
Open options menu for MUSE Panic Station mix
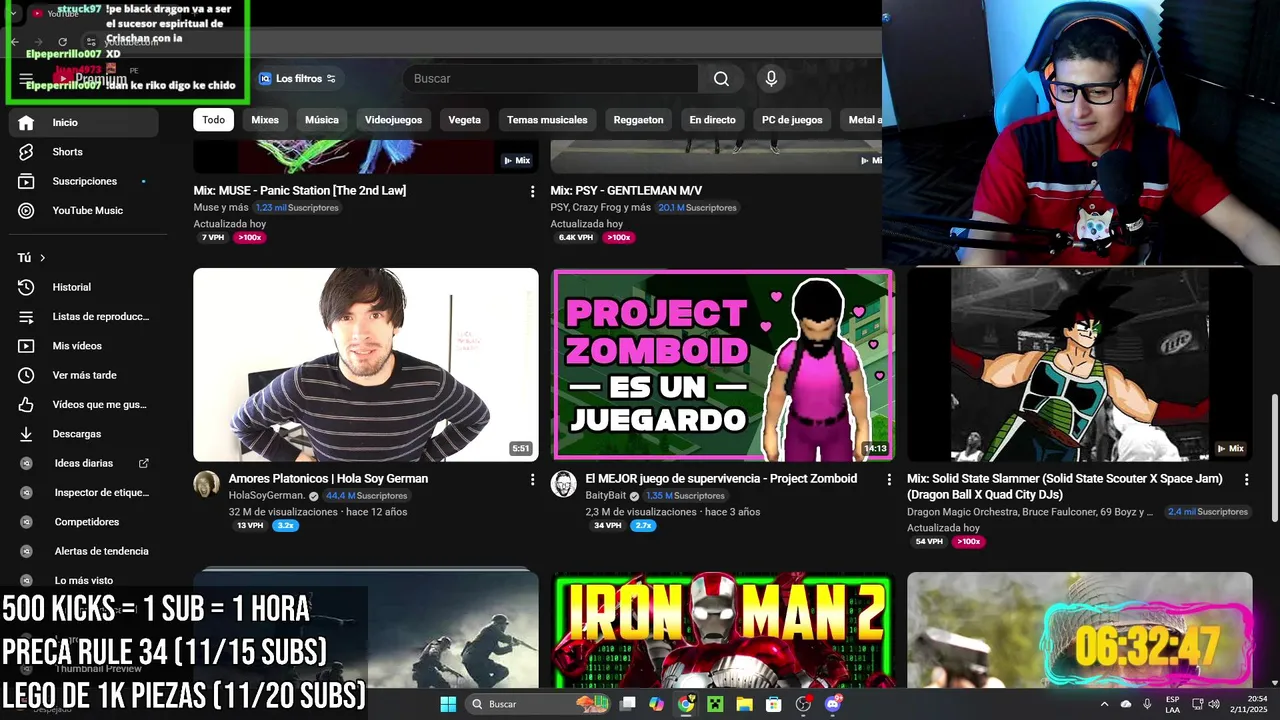532,191
